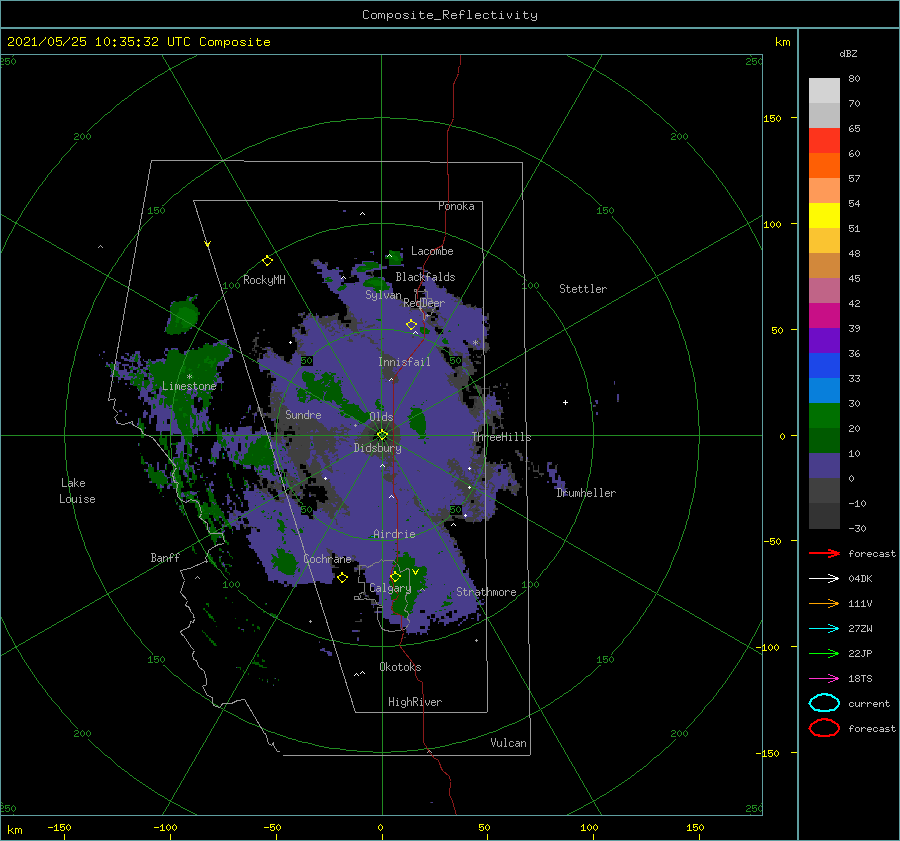Click the Lacombe city label
Screen dimensions: 900x841
tap(432, 251)
